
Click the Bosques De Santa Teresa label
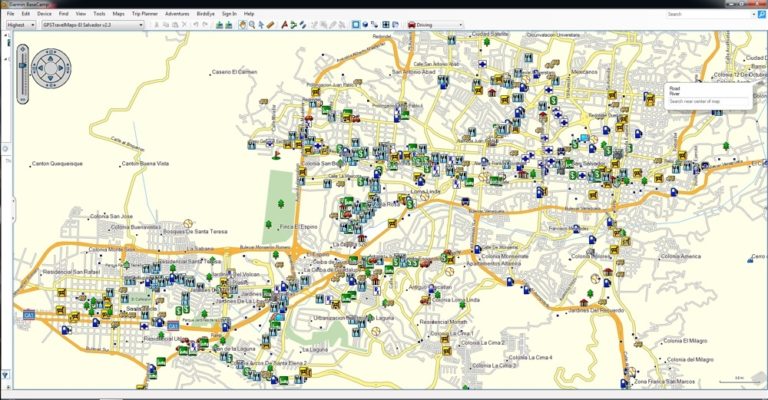click(x=195, y=232)
